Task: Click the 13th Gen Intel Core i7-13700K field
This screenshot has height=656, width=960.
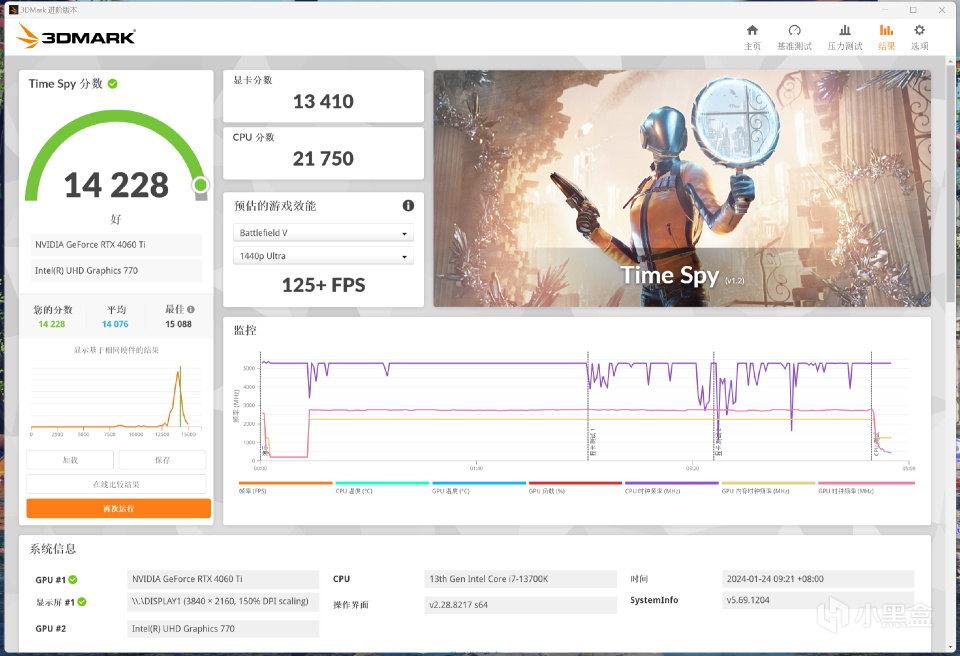Action: pos(520,579)
